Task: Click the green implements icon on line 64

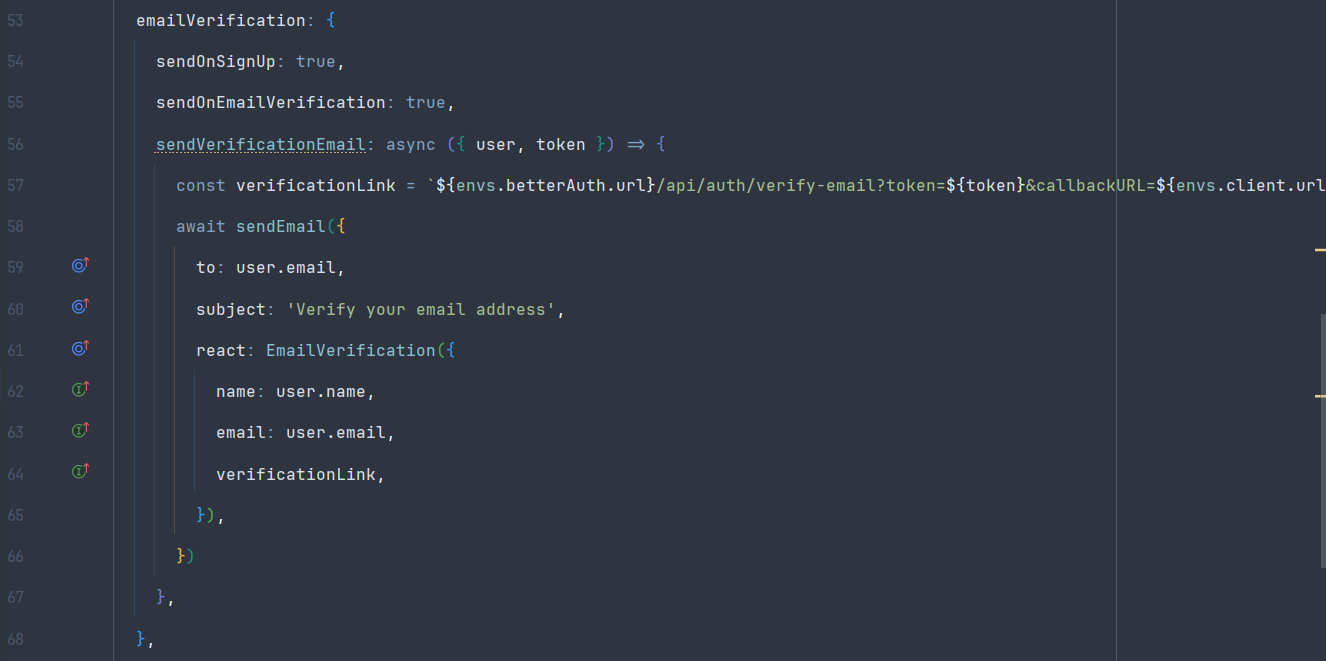Action: (x=81, y=471)
